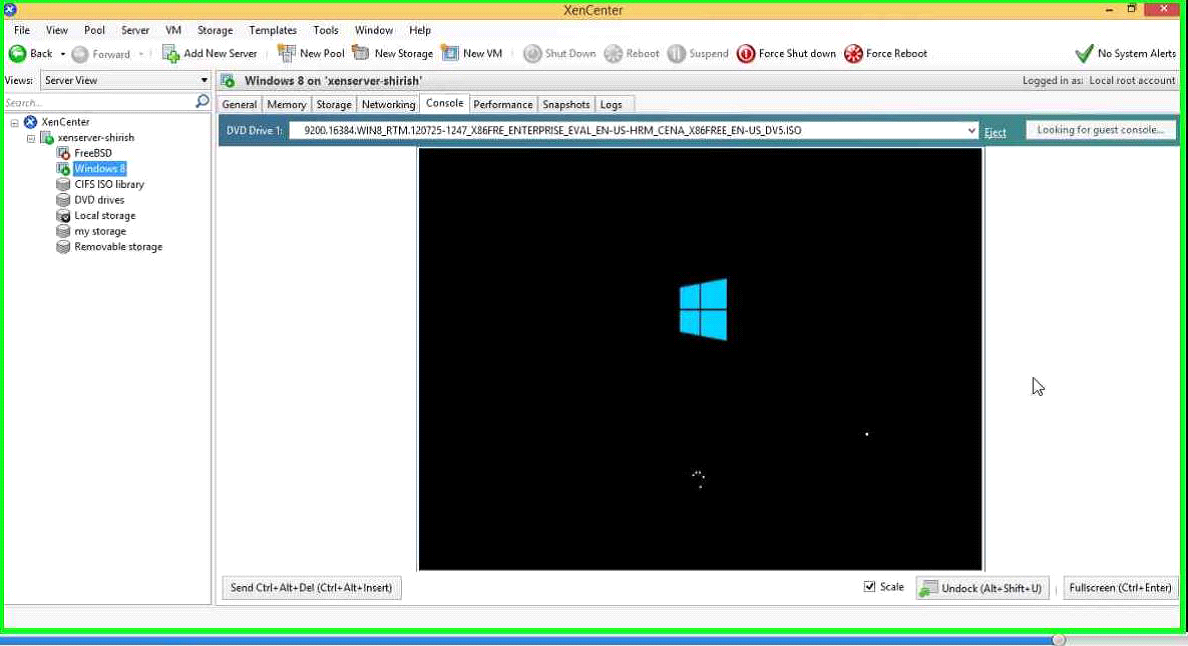Viewport: 1188px width, 646px height.
Task: Open the Pool menu
Action: point(95,30)
